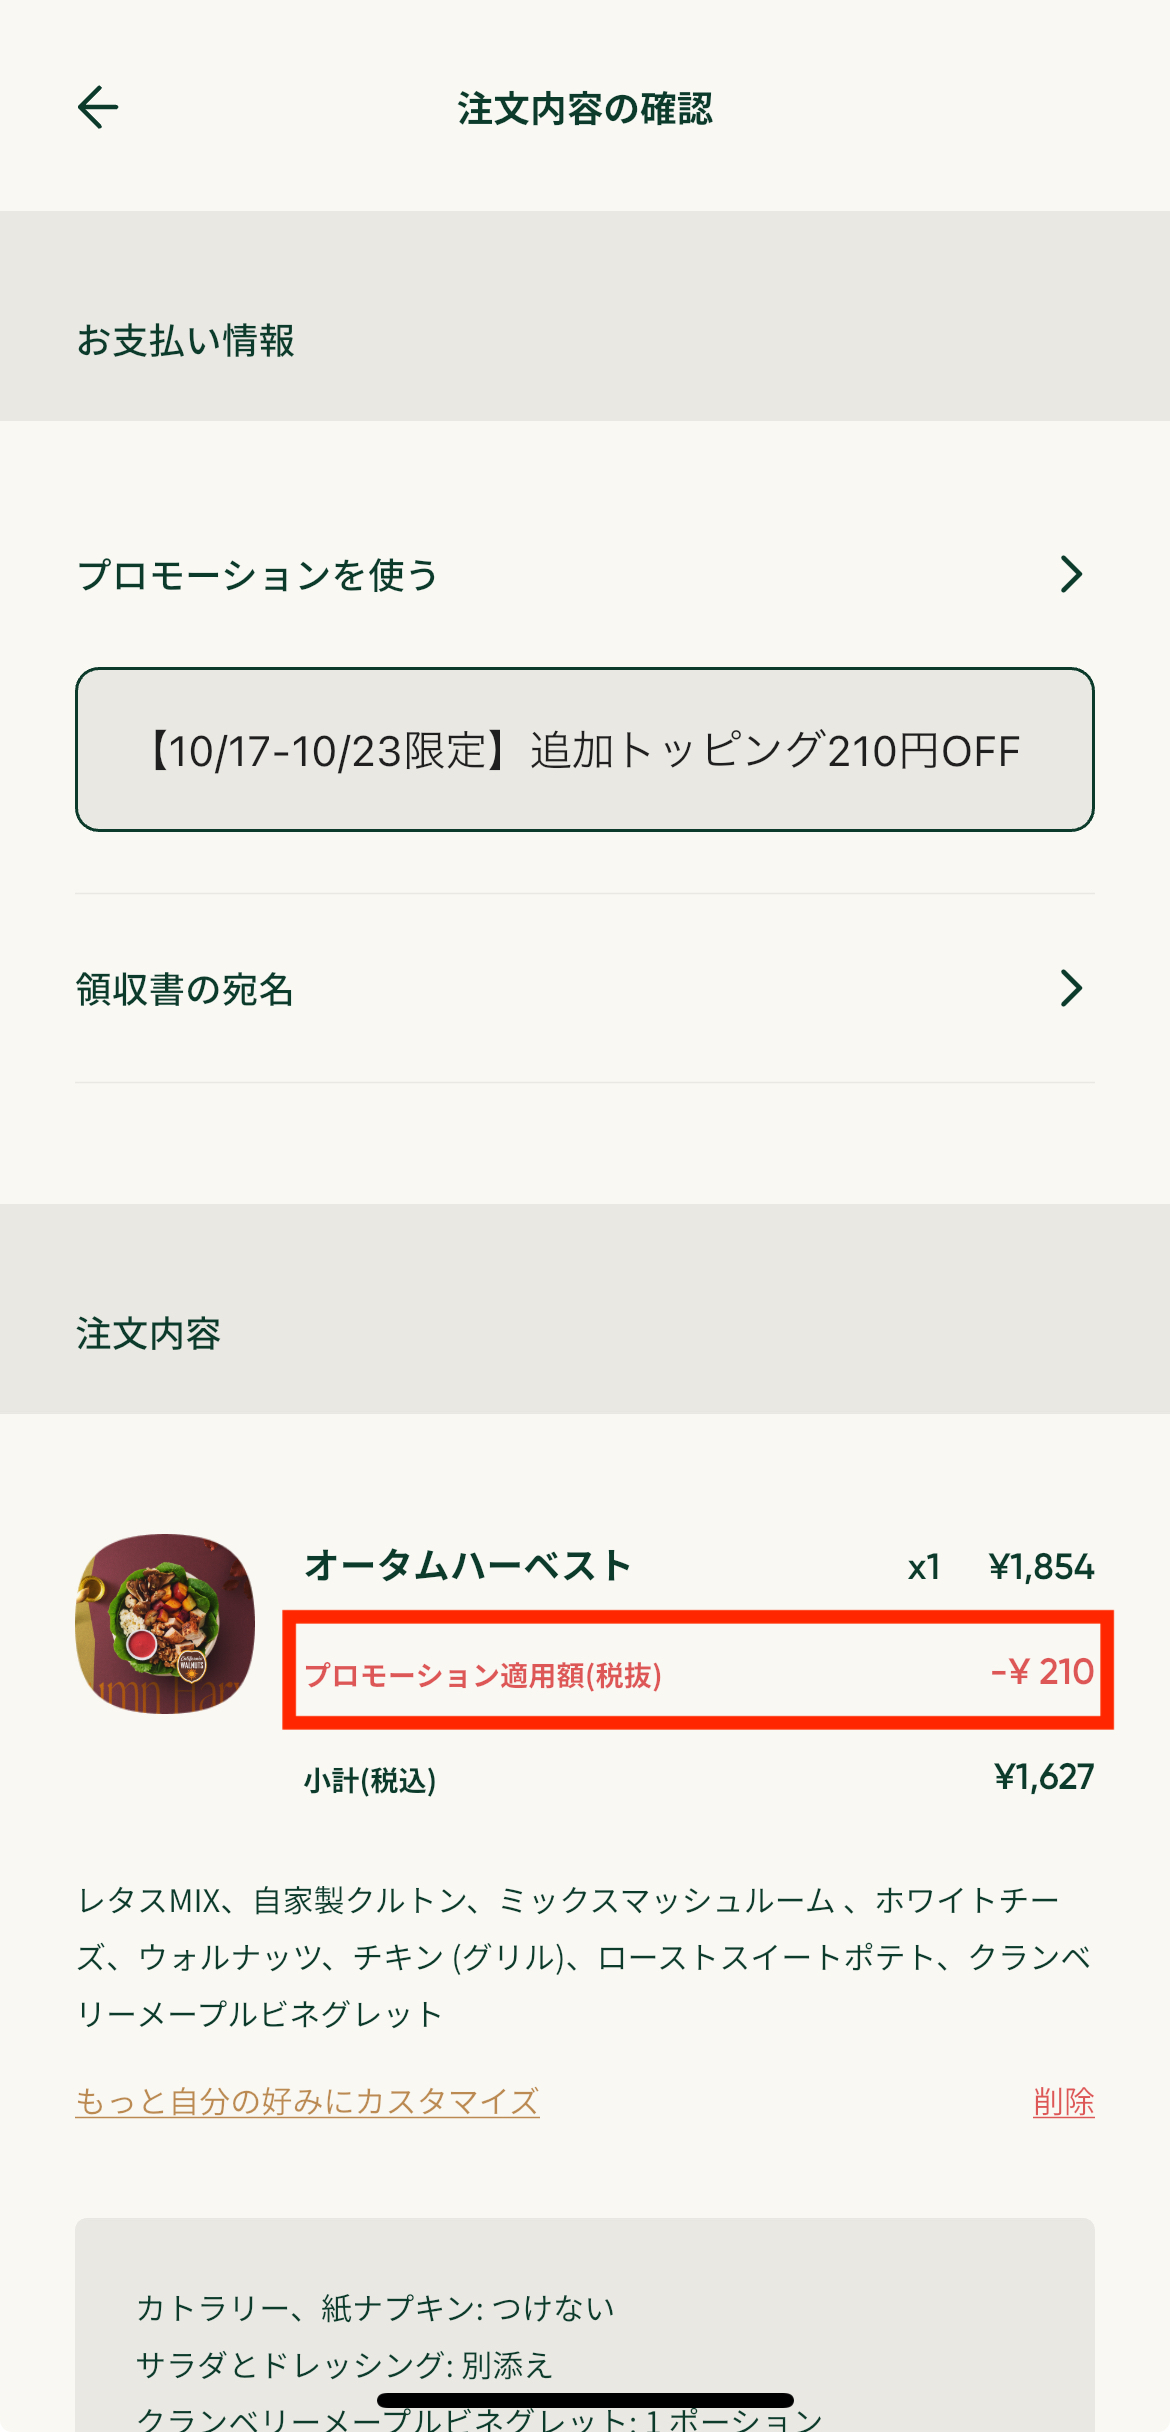
Task: Tap the -¥ 210 discount amount
Action: (1042, 1672)
